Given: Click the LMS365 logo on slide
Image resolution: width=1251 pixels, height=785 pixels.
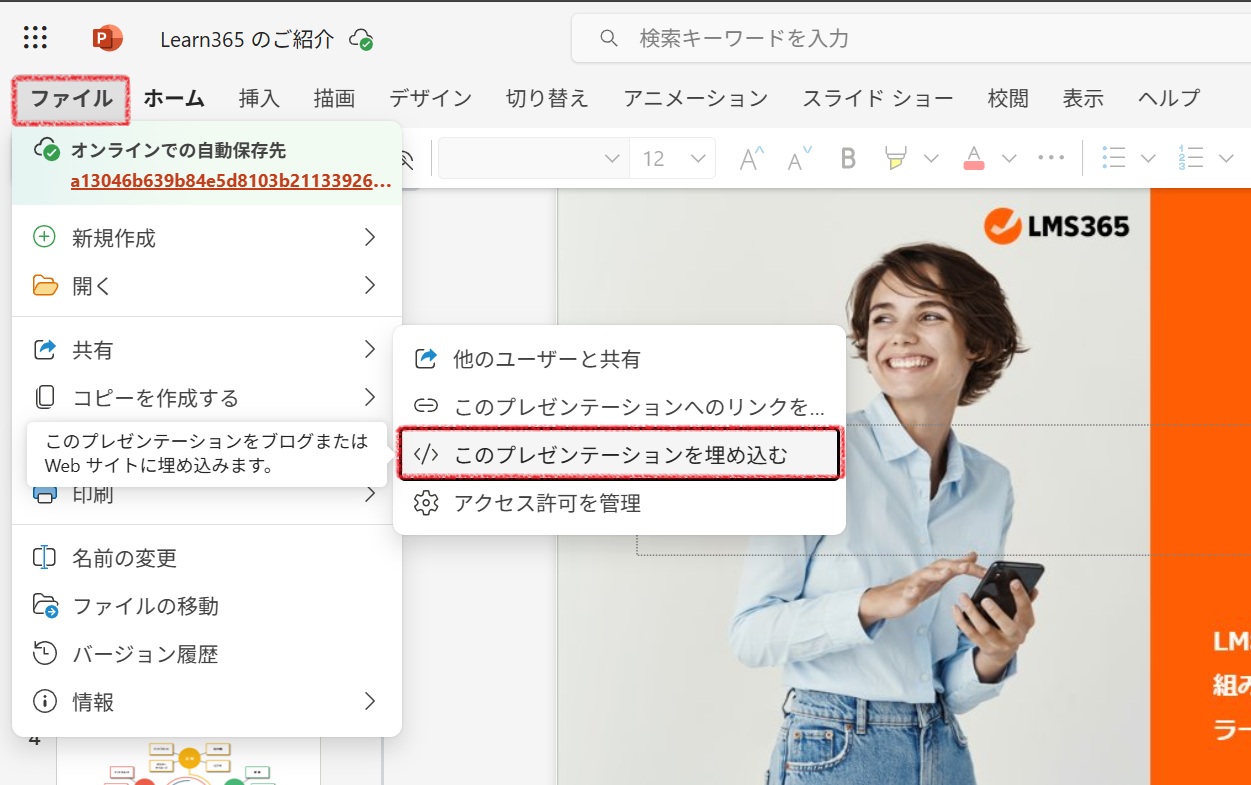Looking at the screenshot, I should click(x=1056, y=226).
